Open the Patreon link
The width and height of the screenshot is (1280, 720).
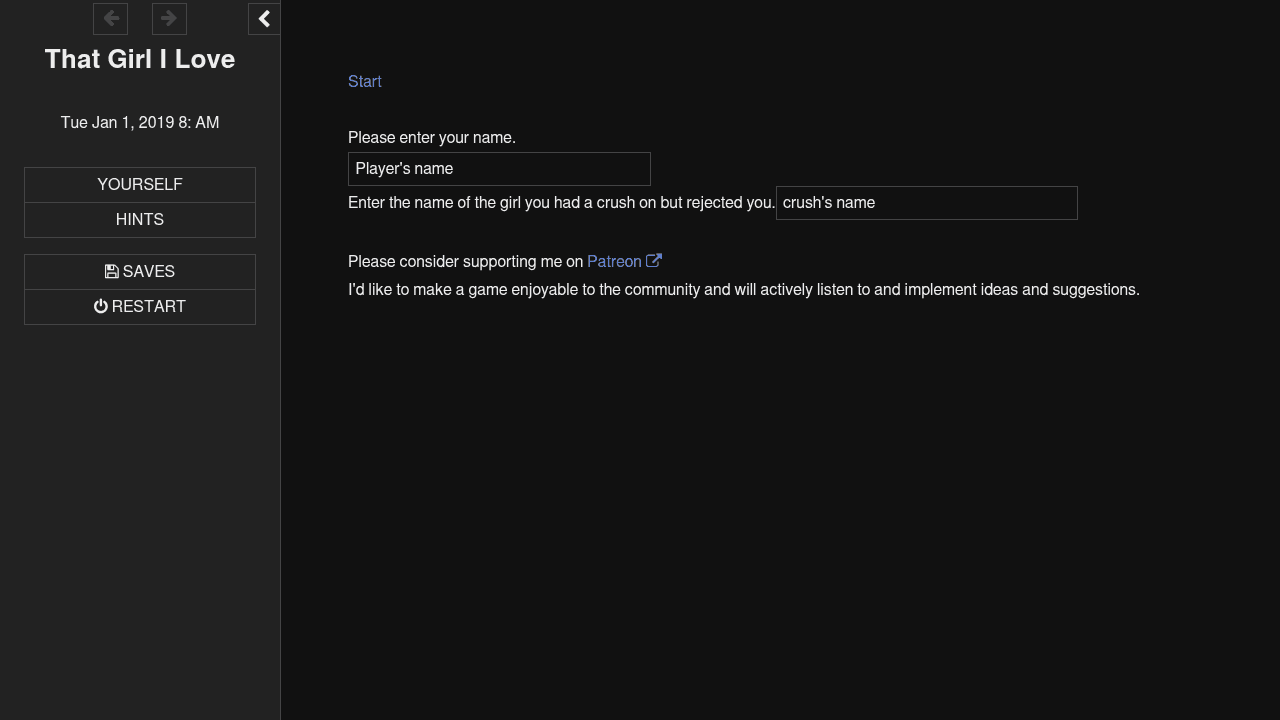click(614, 262)
